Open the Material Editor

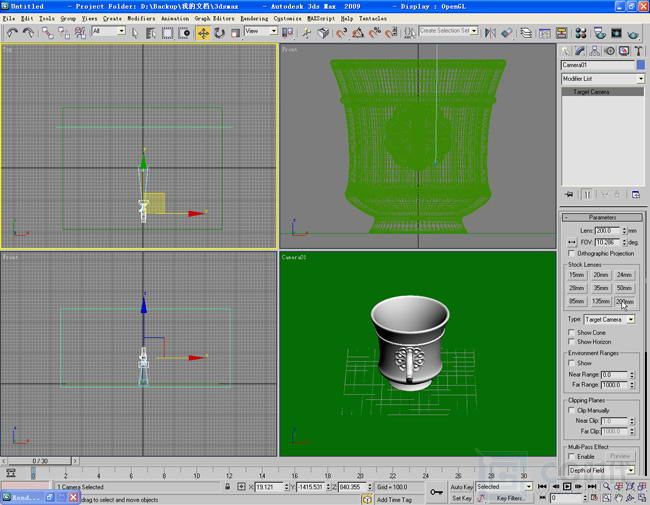pos(581,33)
